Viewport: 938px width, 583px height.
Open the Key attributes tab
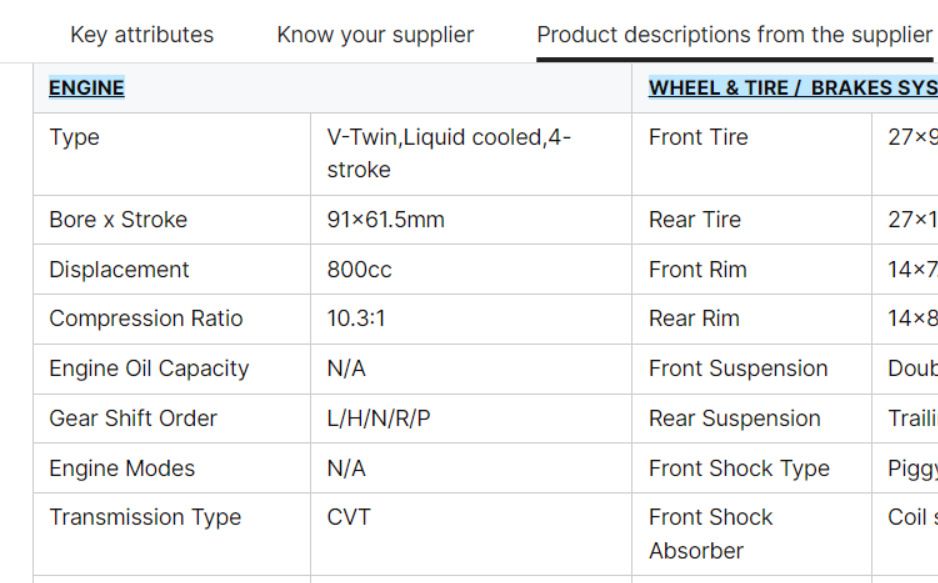141,35
